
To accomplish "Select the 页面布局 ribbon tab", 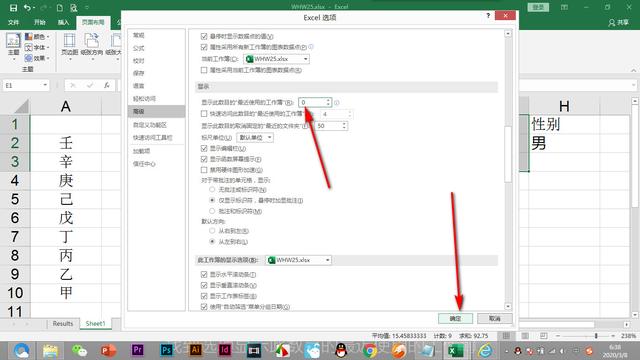I will click(93, 22).
